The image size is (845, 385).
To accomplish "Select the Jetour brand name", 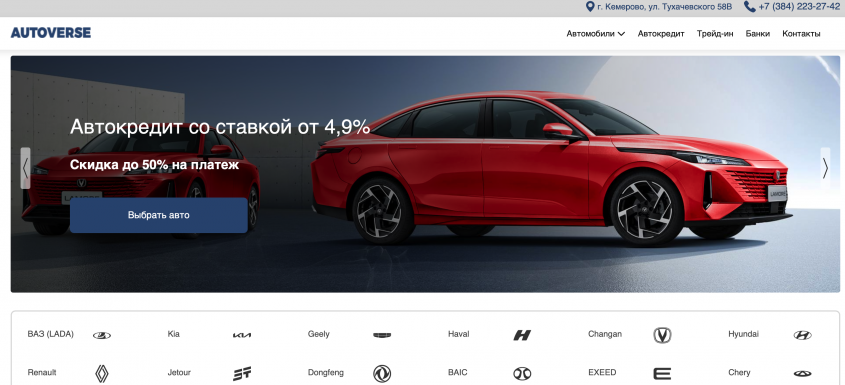I will pyautogui.click(x=179, y=373).
